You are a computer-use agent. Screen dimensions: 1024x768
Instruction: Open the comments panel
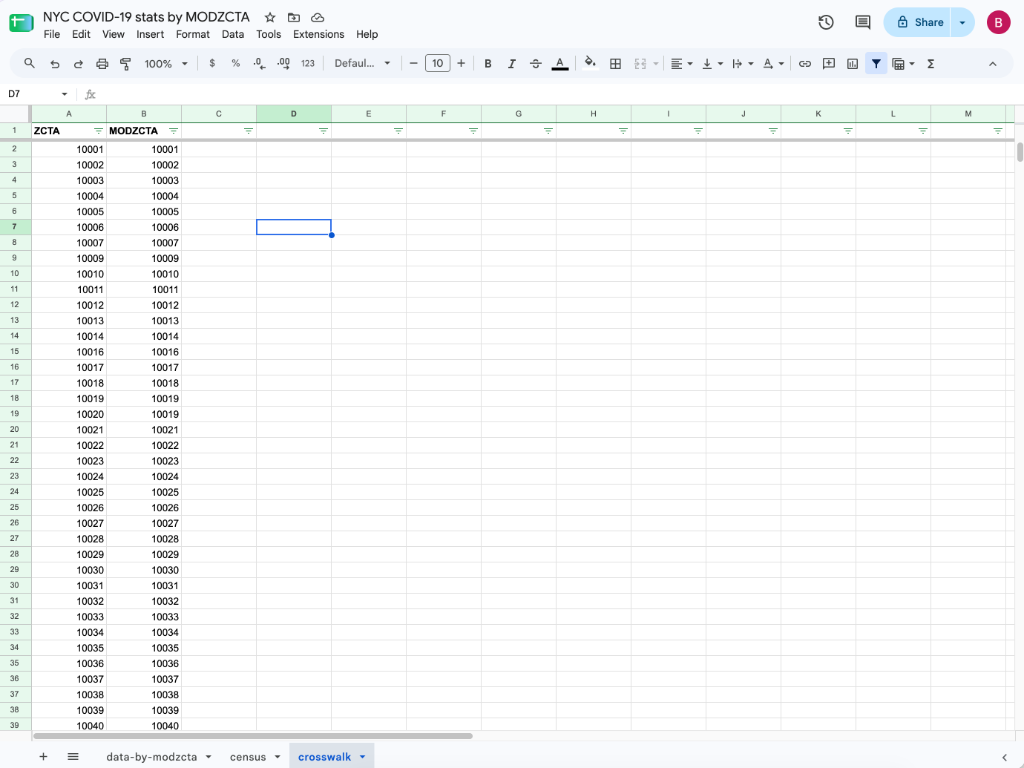[x=863, y=22]
